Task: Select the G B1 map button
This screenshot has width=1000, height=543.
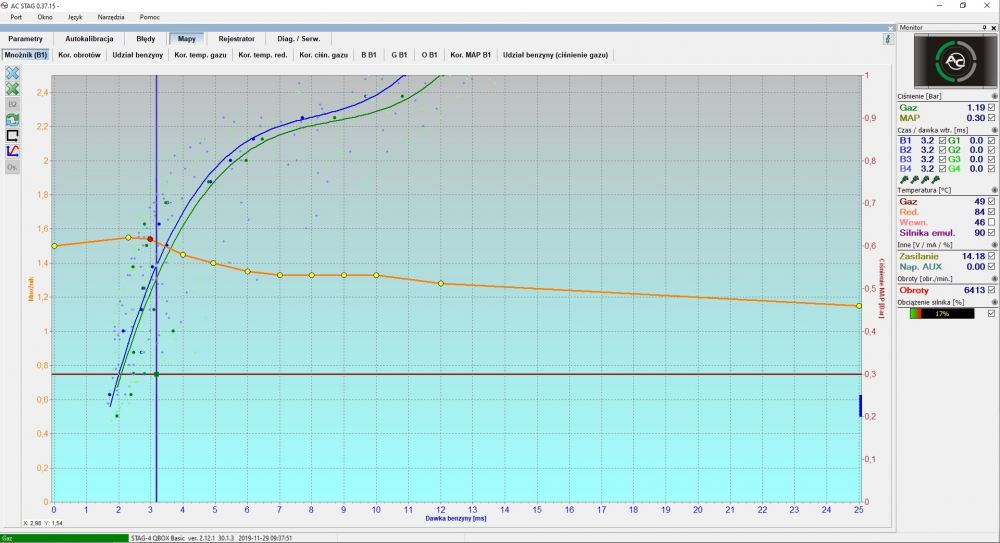Action: coord(399,55)
